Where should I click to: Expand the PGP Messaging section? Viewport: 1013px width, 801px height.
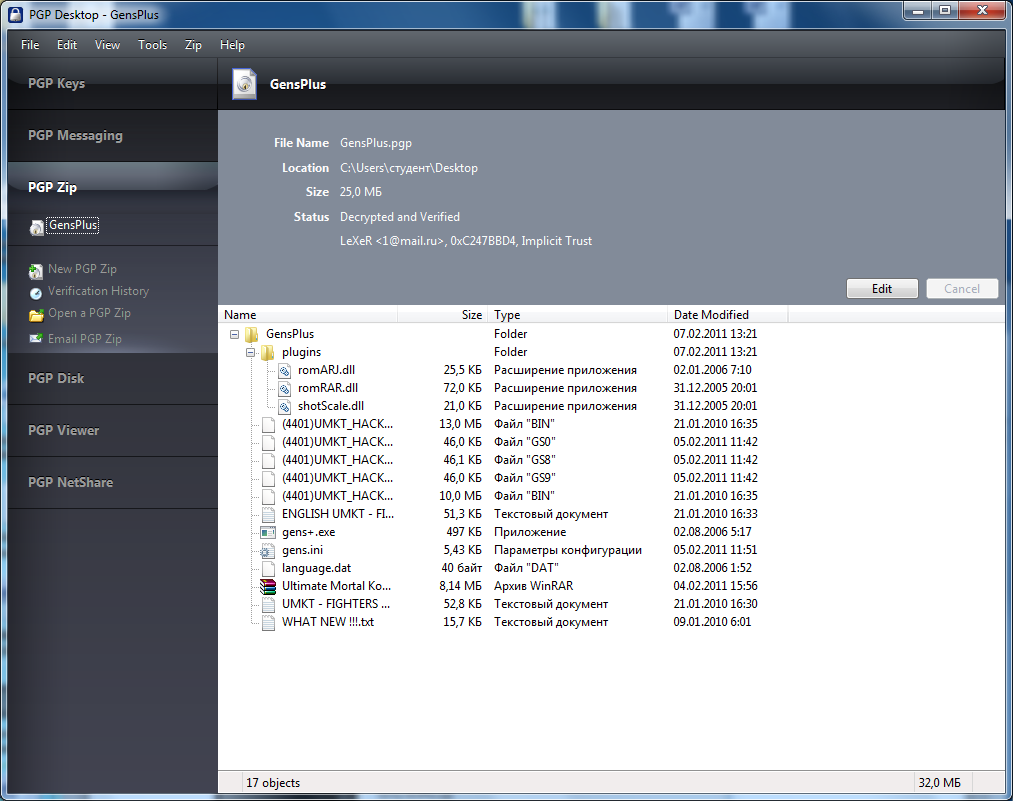point(112,136)
